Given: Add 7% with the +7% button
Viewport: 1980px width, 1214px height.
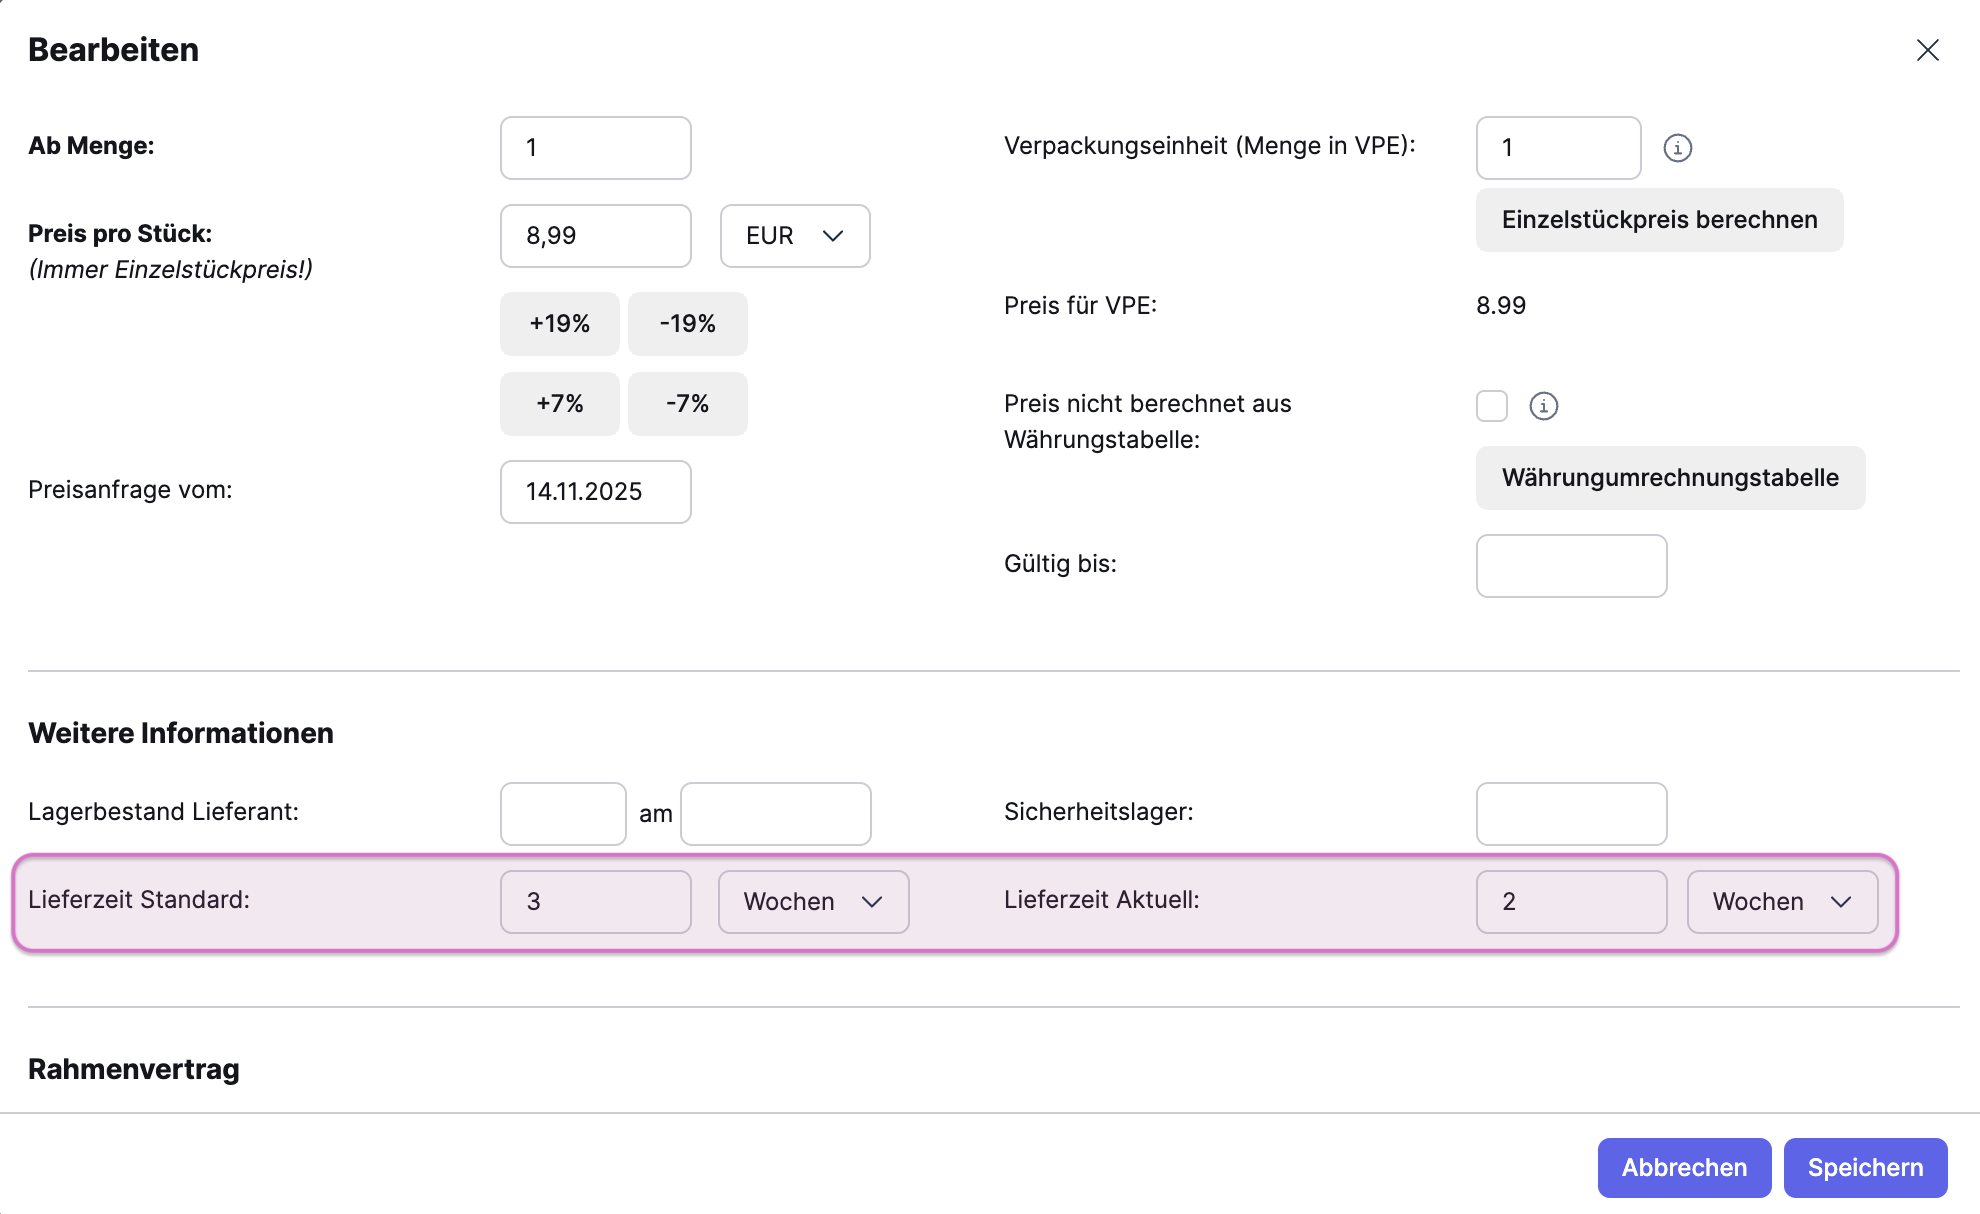Looking at the screenshot, I should pyautogui.click(x=559, y=404).
